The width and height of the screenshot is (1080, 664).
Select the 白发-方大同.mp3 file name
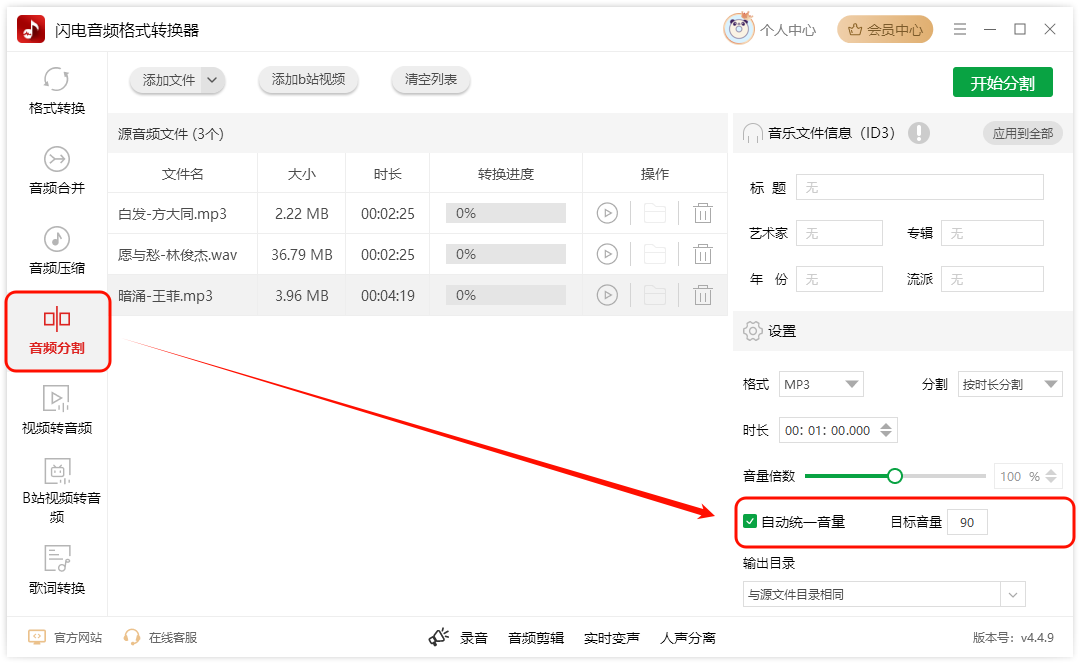click(172, 214)
